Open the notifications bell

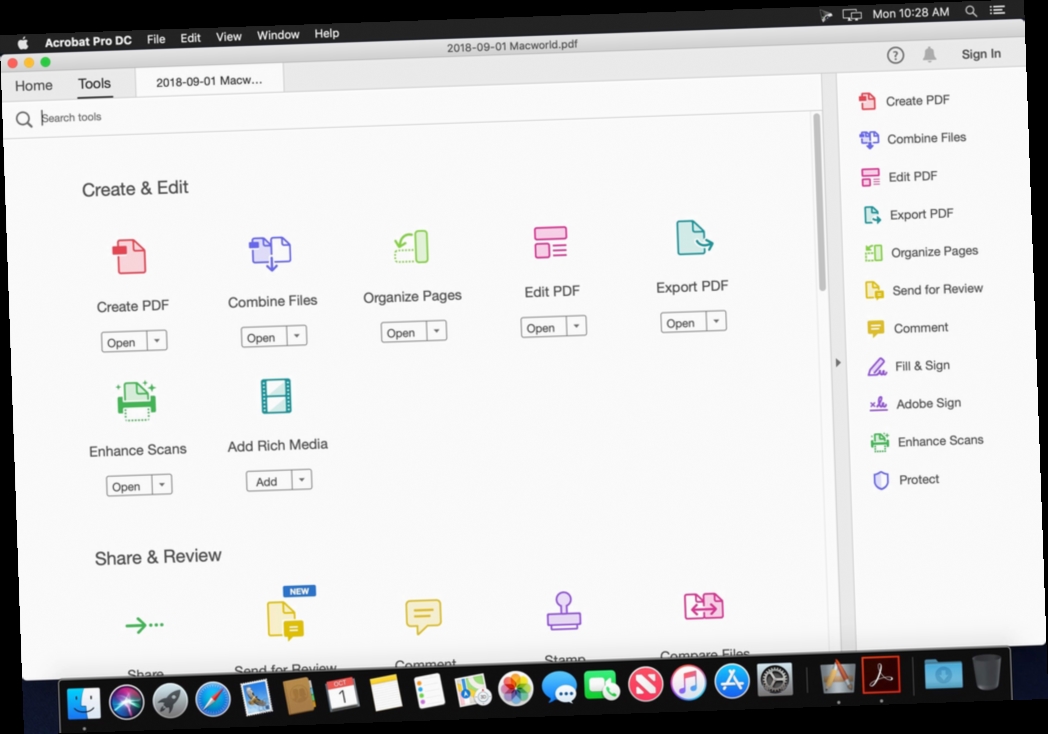point(929,54)
